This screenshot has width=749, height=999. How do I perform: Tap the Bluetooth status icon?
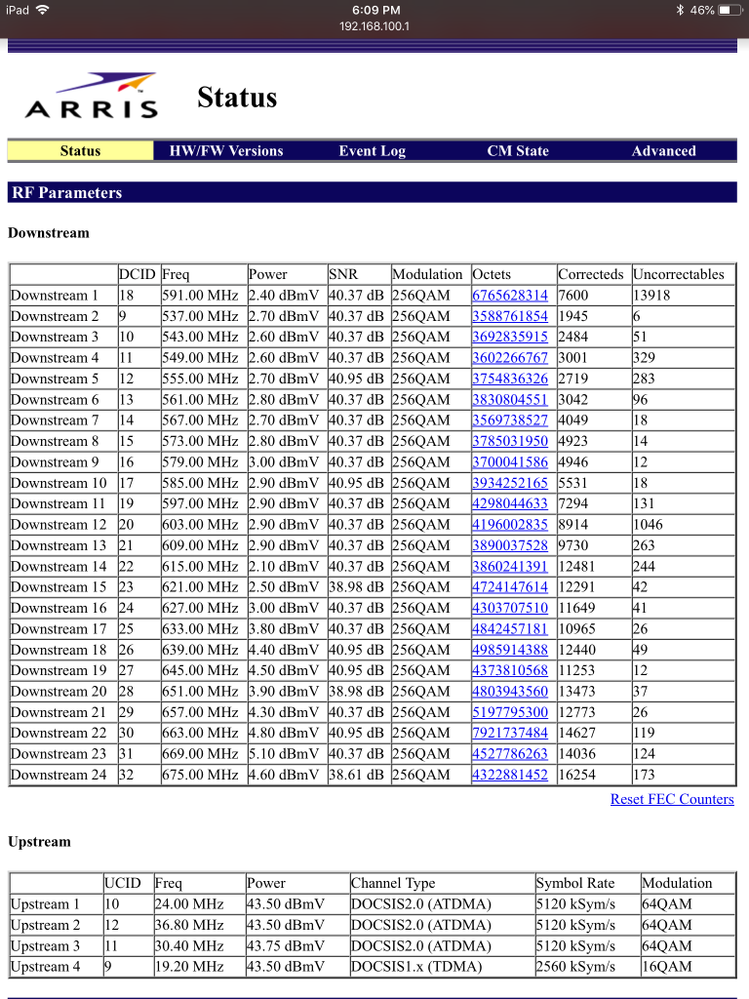coord(680,10)
